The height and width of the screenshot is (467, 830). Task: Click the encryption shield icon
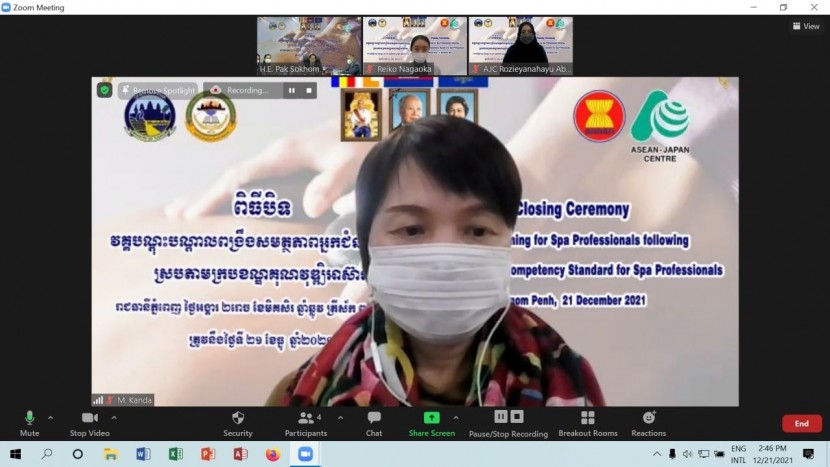[x=104, y=90]
